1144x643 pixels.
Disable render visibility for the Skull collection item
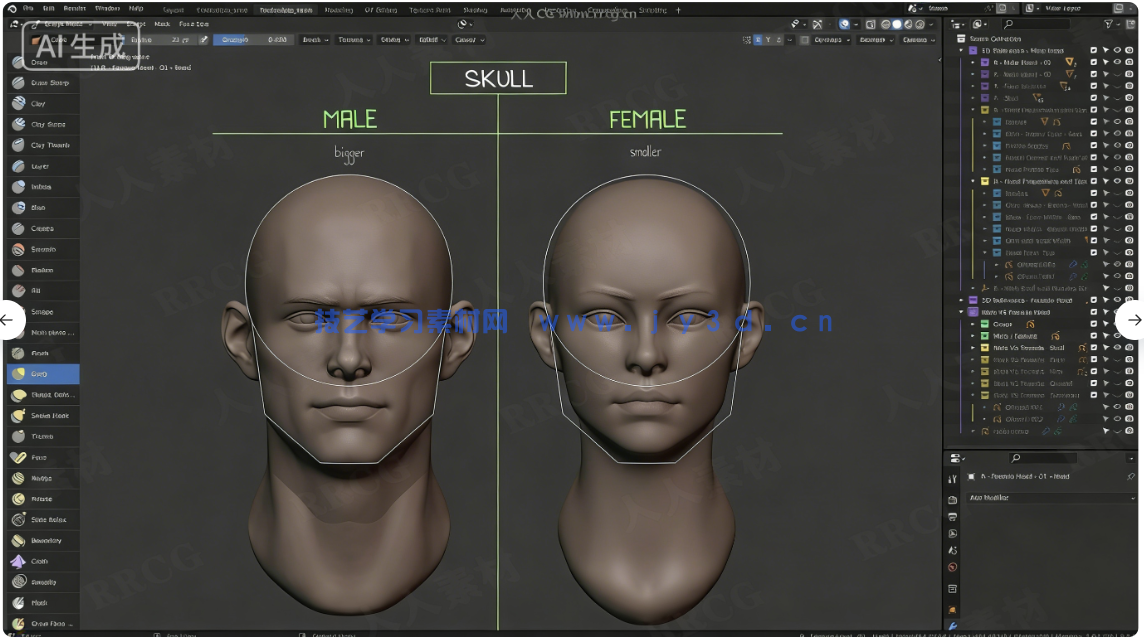(x=1130, y=98)
